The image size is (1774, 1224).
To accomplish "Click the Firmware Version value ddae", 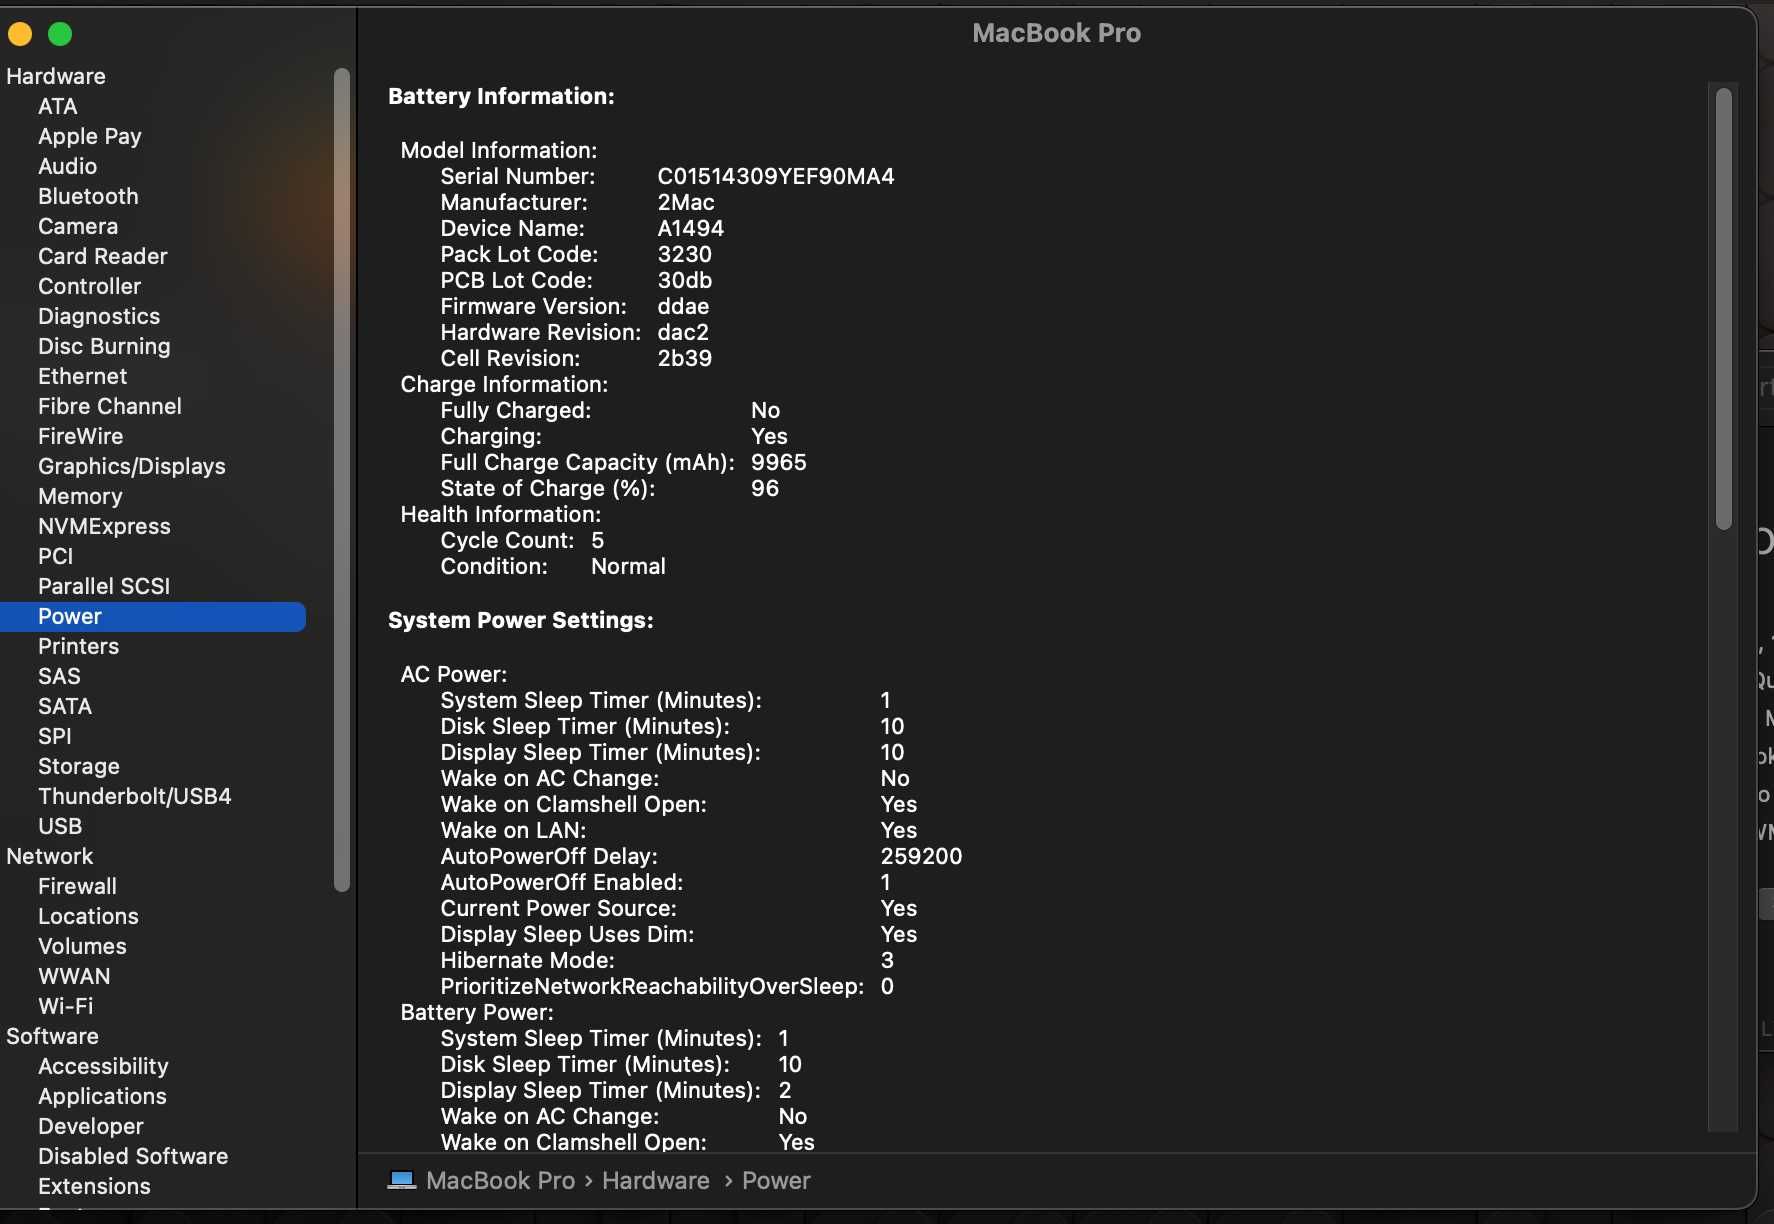I will click(x=683, y=306).
